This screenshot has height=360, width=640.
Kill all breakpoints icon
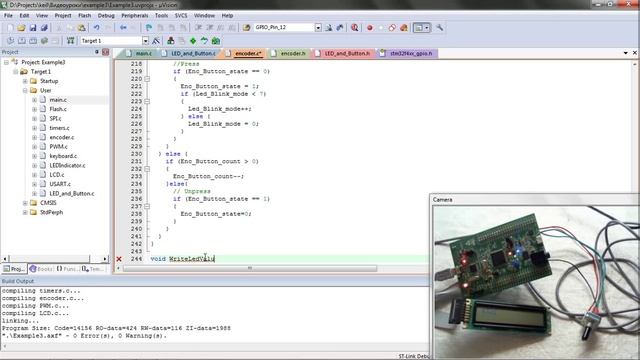click(404, 28)
